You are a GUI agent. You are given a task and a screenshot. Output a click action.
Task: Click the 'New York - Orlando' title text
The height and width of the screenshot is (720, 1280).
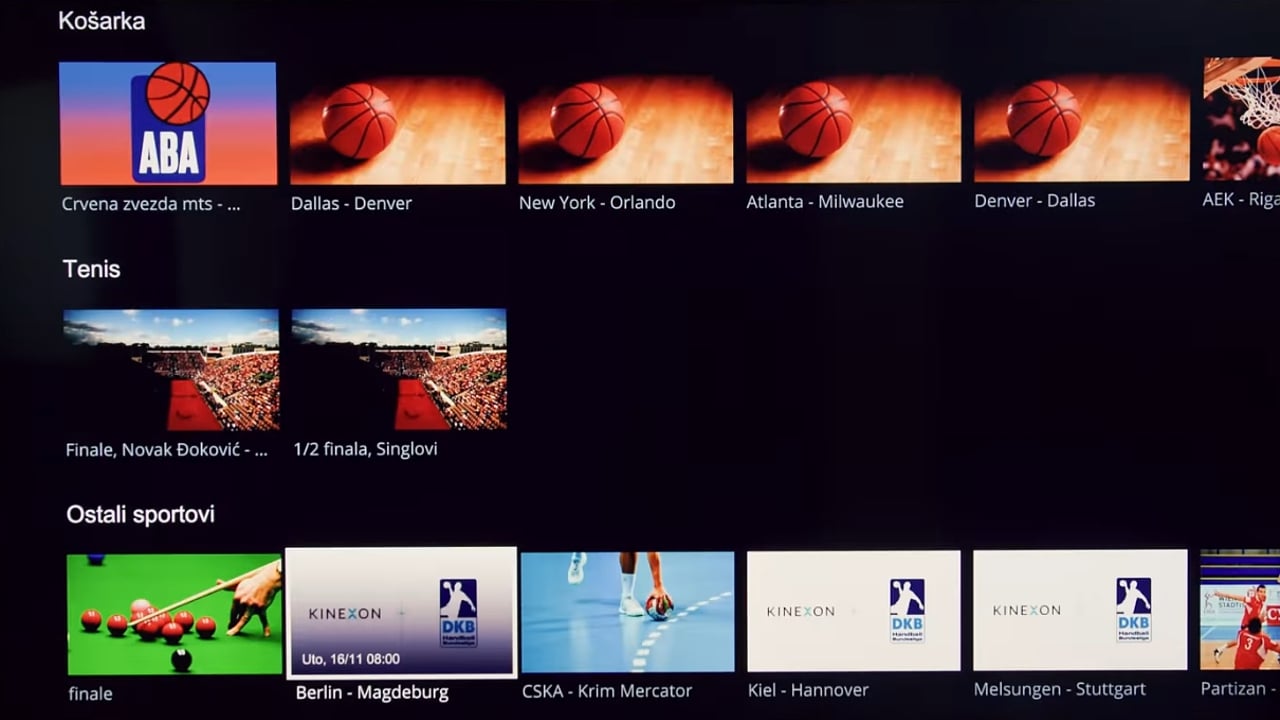point(597,202)
